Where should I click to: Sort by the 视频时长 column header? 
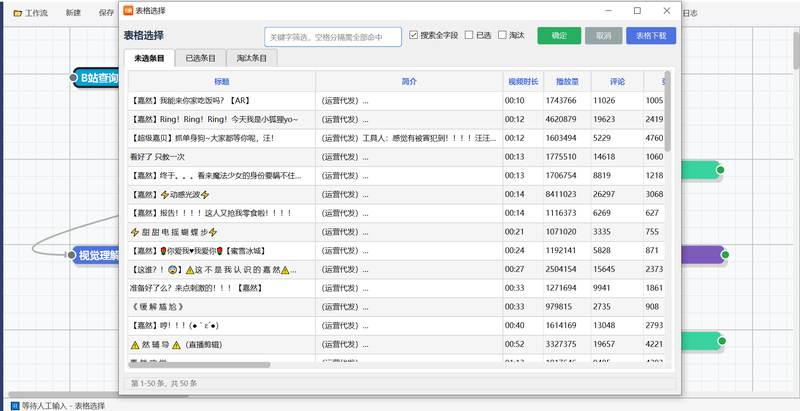(x=523, y=82)
